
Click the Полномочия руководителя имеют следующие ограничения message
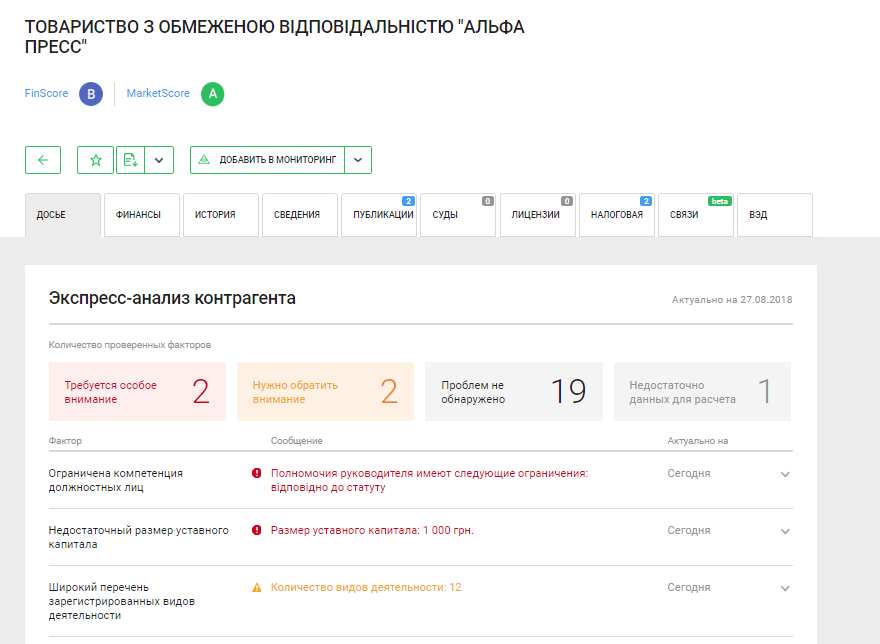pyautogui.click(x=429, y=480)
